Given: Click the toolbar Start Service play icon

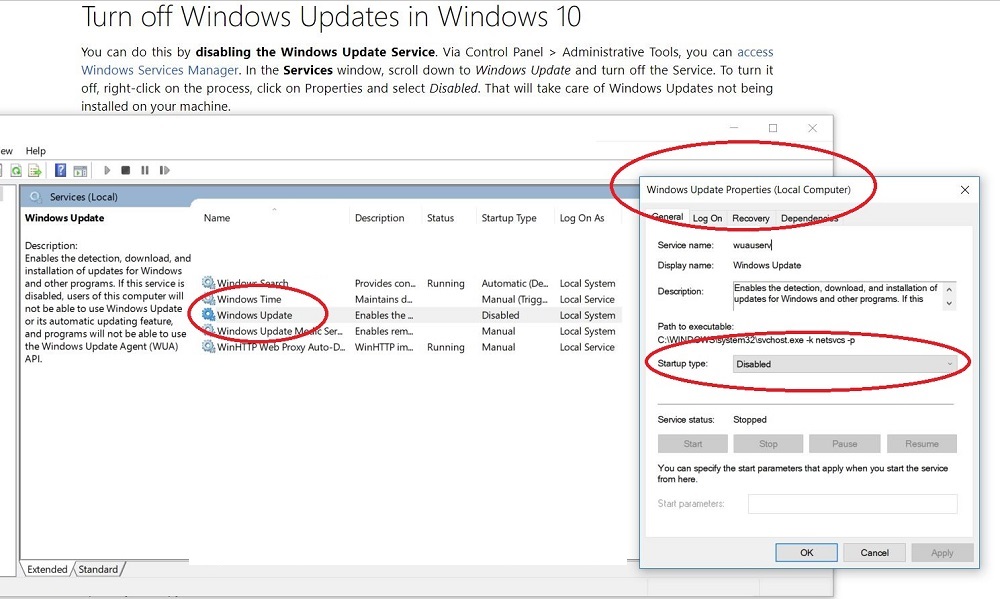Looking at the screenshot, I should point(107,170).
